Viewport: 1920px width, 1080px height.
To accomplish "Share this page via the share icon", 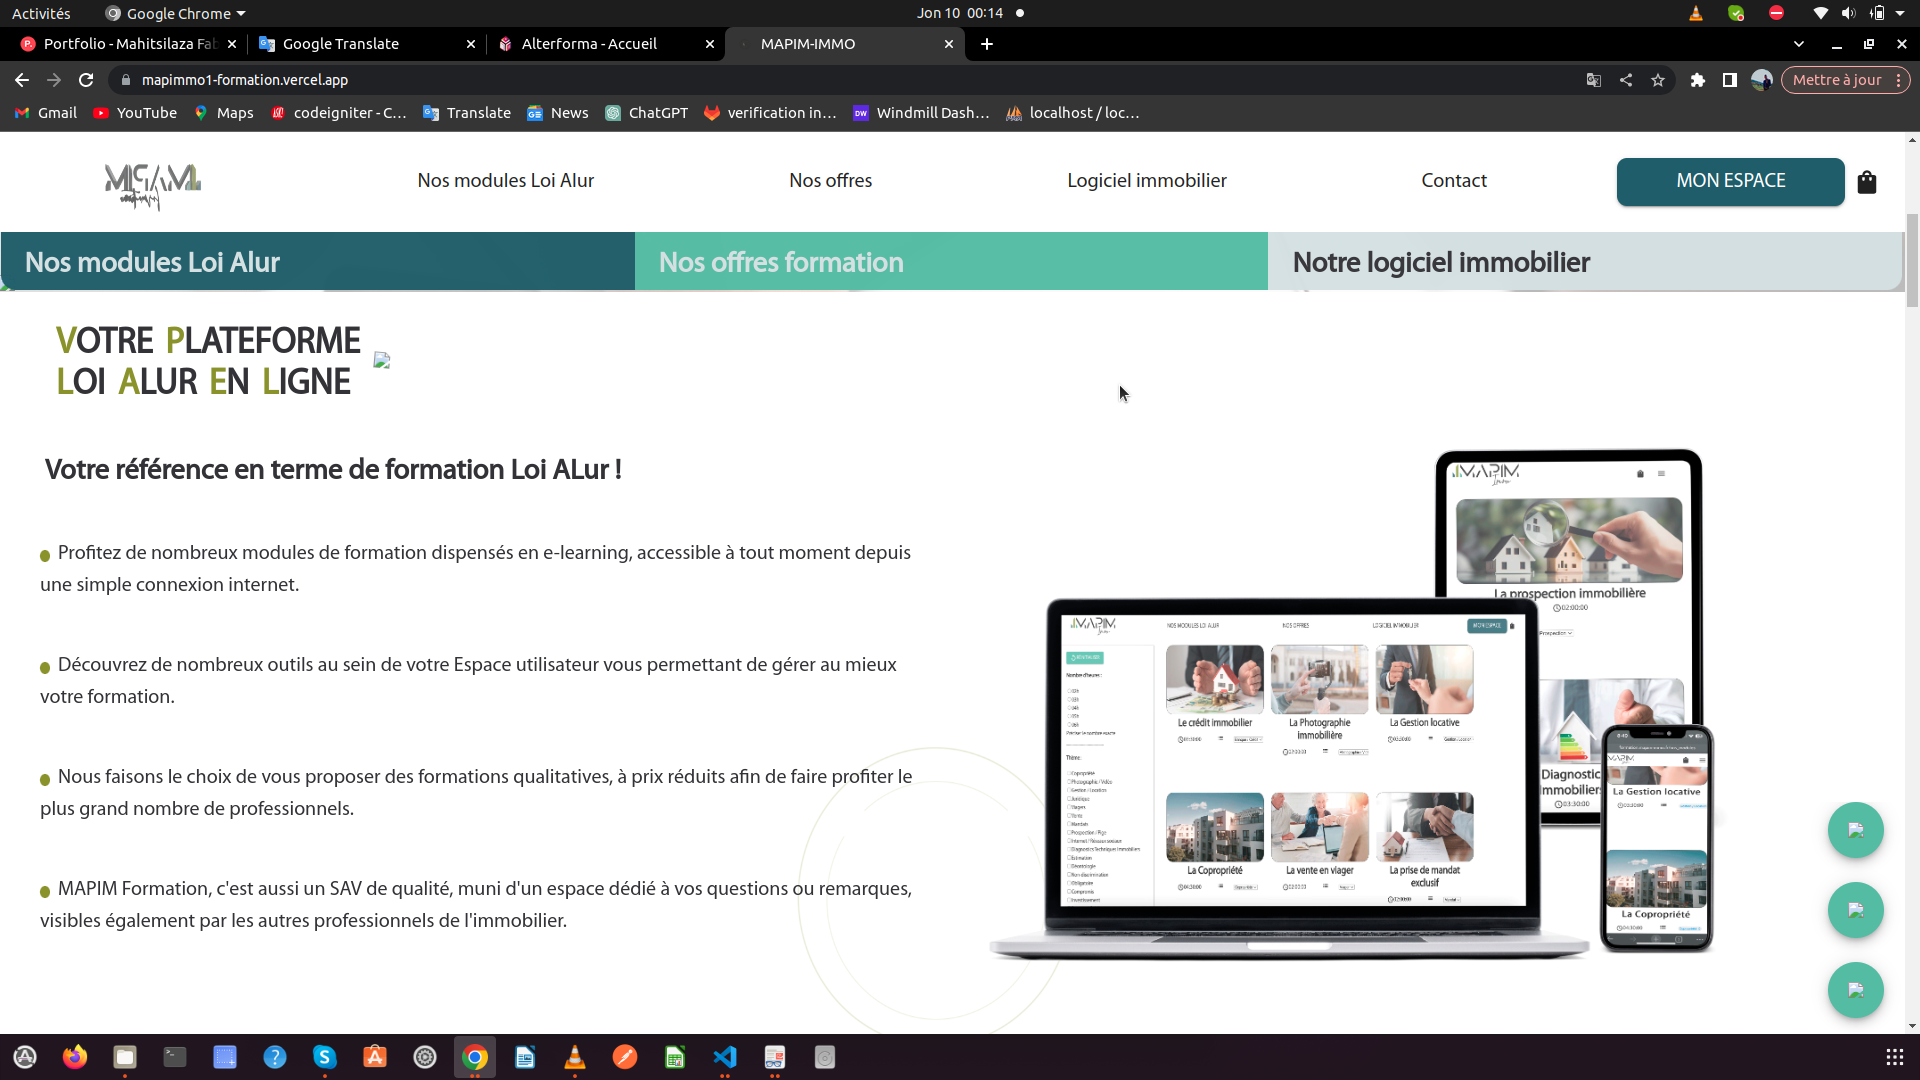I will coord(1626,80).
